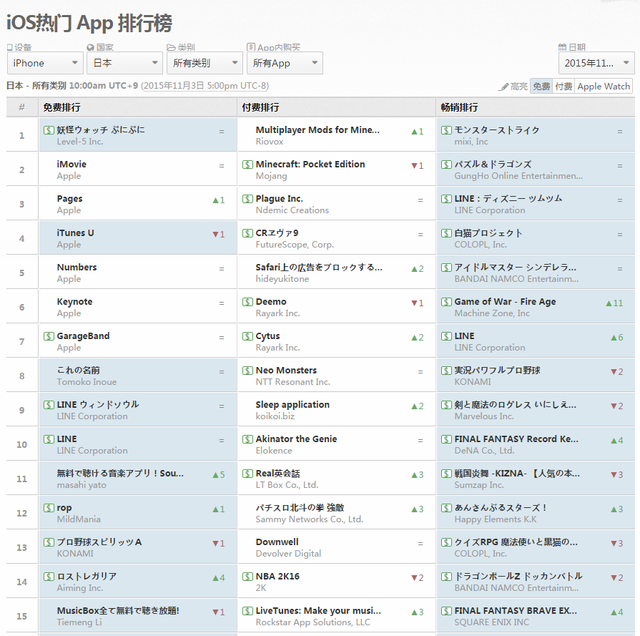Open the 2015年11 date dropdown
Image resolution: width=640 pixels, height=636 pixels.
pos(596,63)
